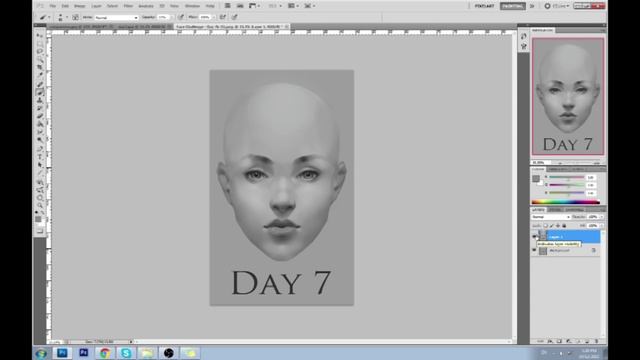Click the Color panel foreground swatch
This screenshot has height=360, width=640.
[536, 178]
